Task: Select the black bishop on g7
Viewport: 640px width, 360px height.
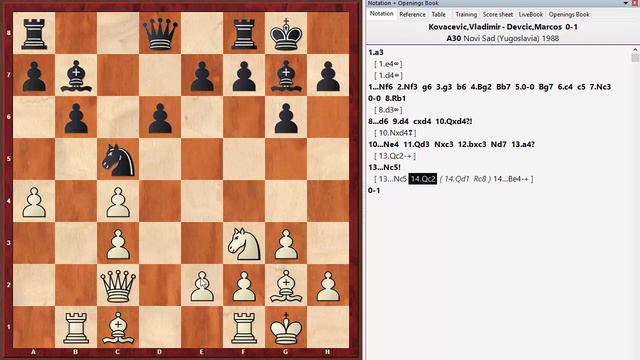Action: pyautogui.click(x=286, y=76)
